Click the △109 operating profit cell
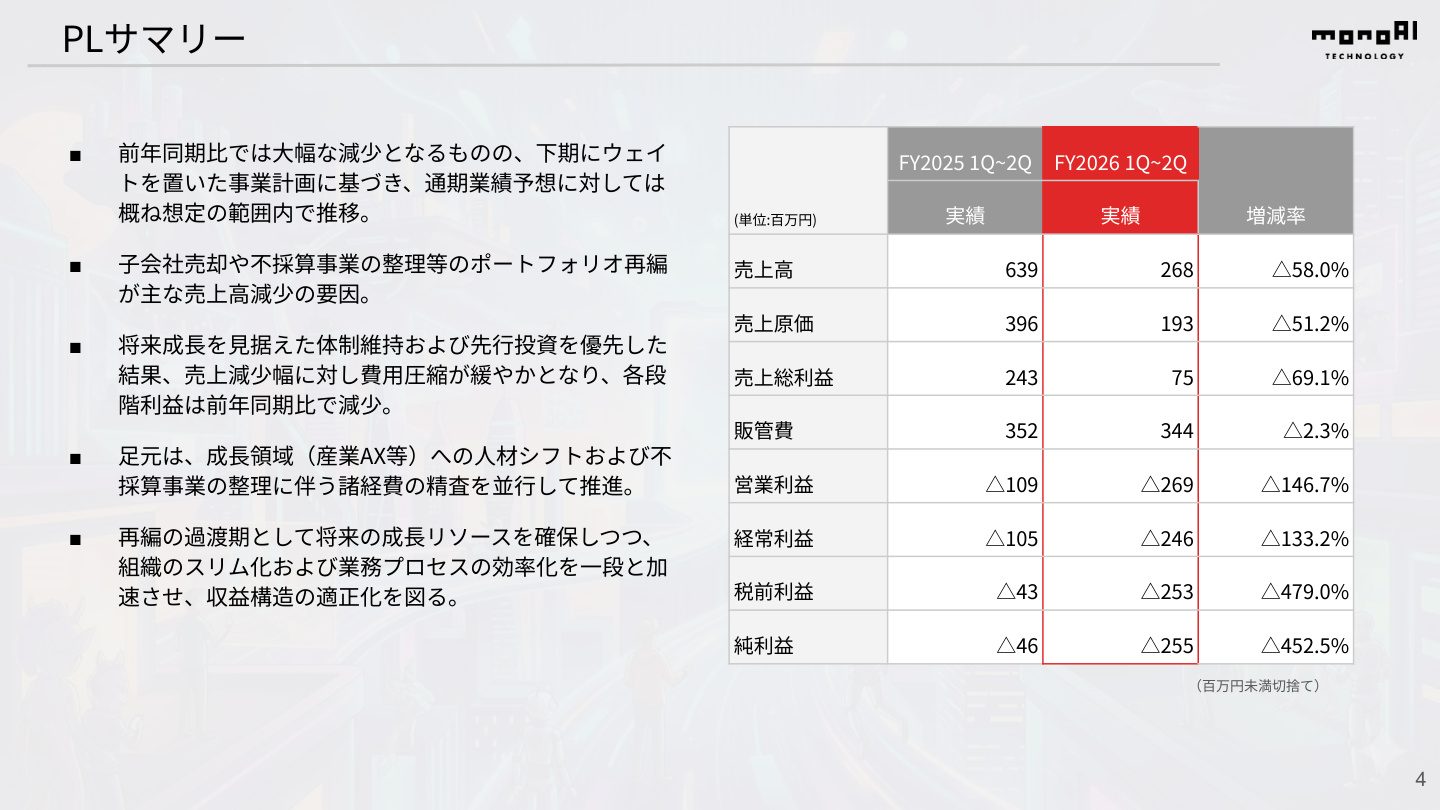This screenshot has width=1440, height=810. (x=965, y=477)
